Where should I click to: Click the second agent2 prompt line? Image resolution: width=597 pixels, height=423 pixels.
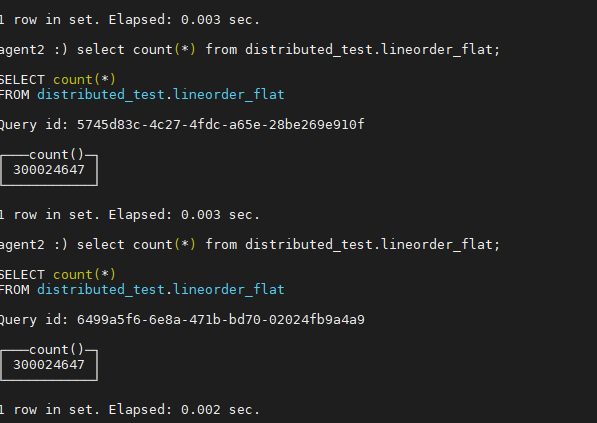(x=250, y=245)
